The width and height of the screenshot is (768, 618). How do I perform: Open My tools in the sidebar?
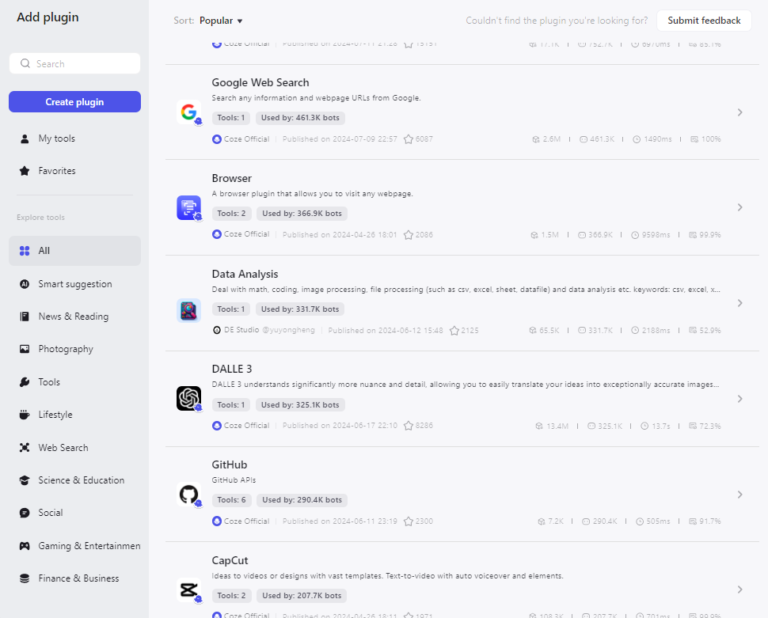pyautogui.click(x=56, y=139)
